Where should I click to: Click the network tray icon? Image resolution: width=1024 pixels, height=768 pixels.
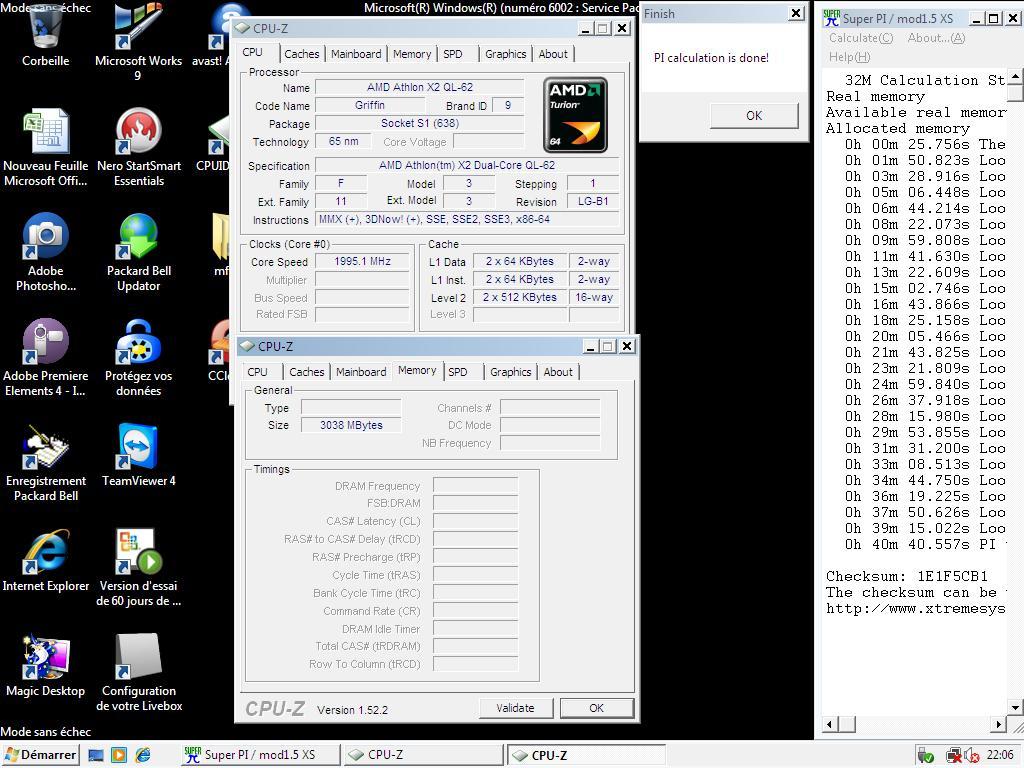[953, 756]
